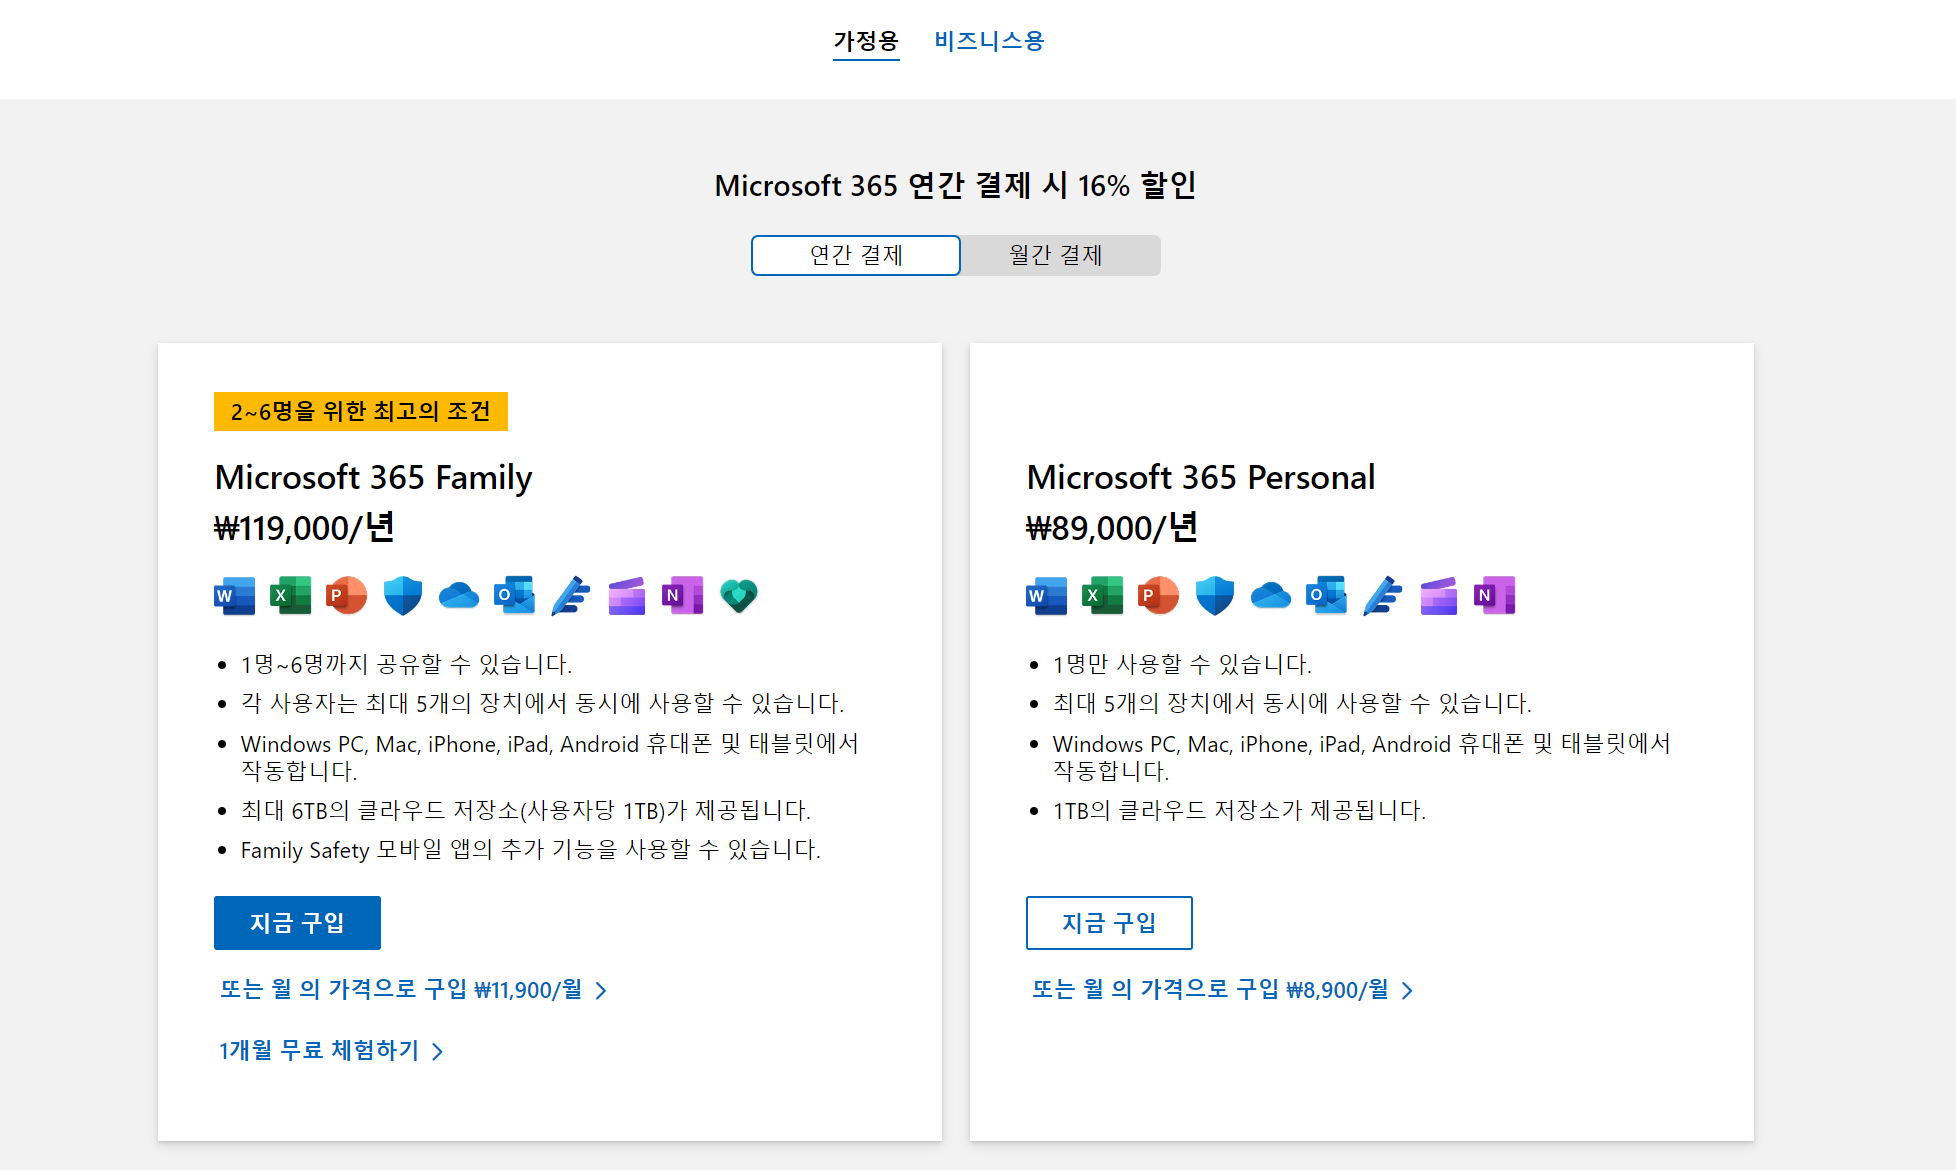Click the Defender shield icon under Family plan
The width and height of the screenshot is (1956, 1170).
click(x=403, y=596)
